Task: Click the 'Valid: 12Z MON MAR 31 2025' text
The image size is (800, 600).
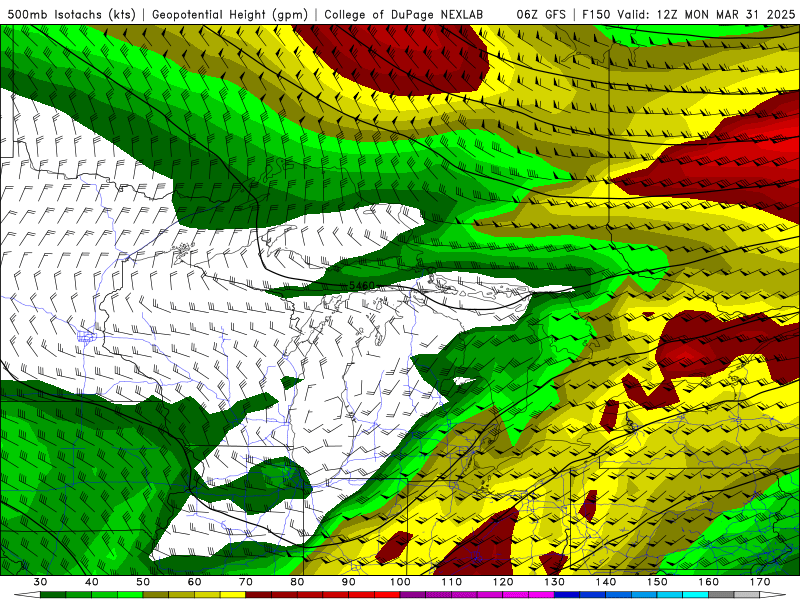Action: tap(705, 14)
